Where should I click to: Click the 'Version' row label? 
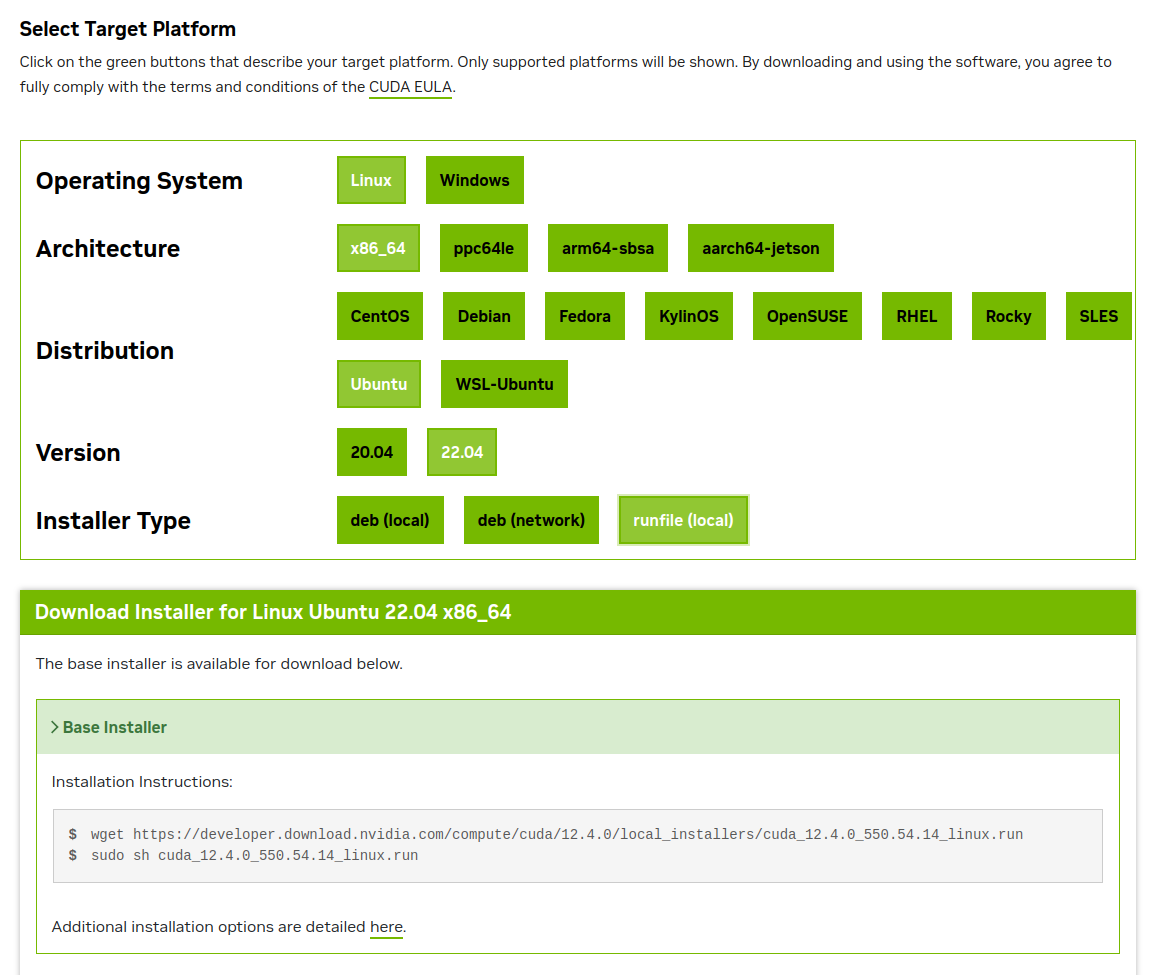point(78,452)
